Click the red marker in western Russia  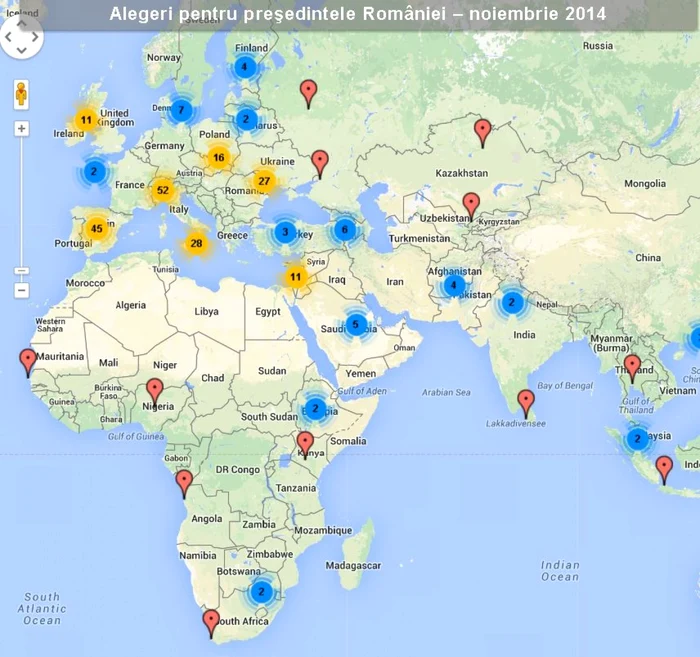(308, 93)
